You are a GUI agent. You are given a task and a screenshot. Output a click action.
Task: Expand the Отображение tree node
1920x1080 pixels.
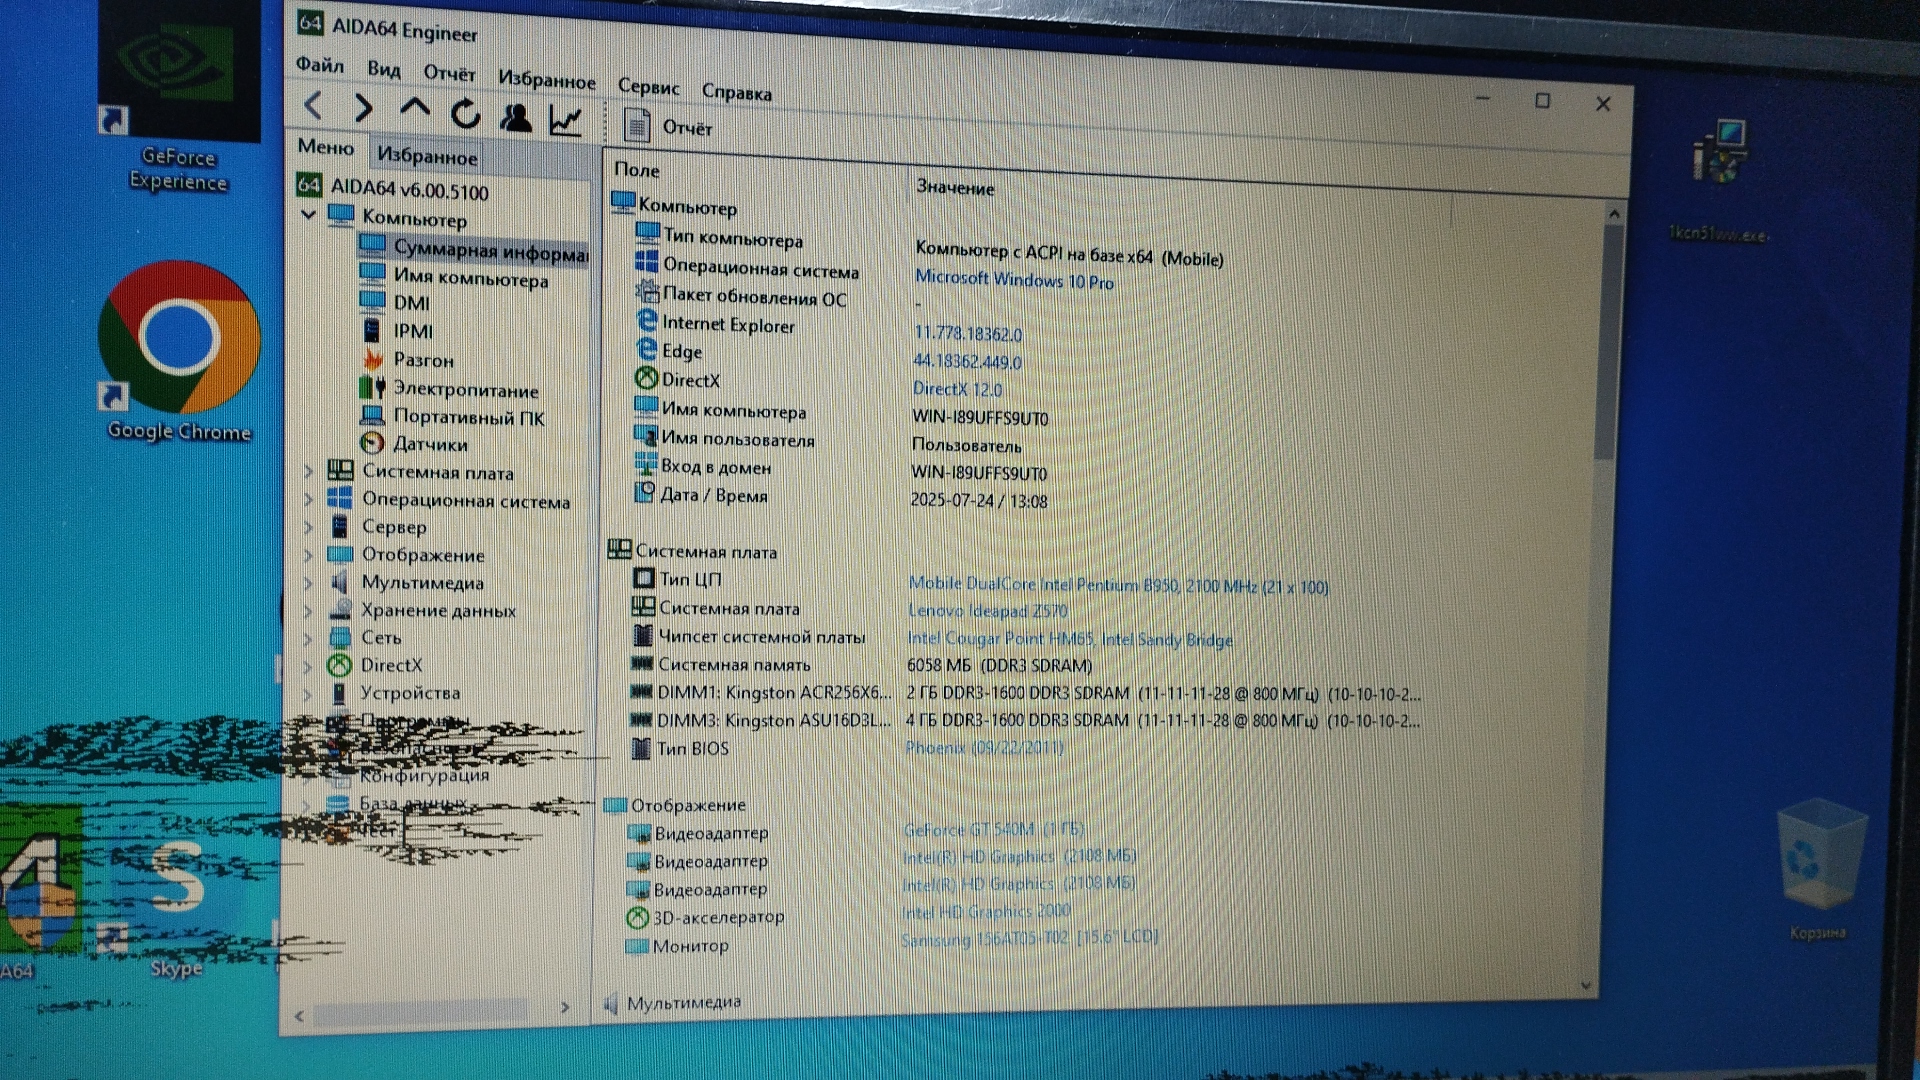(309, 554)
